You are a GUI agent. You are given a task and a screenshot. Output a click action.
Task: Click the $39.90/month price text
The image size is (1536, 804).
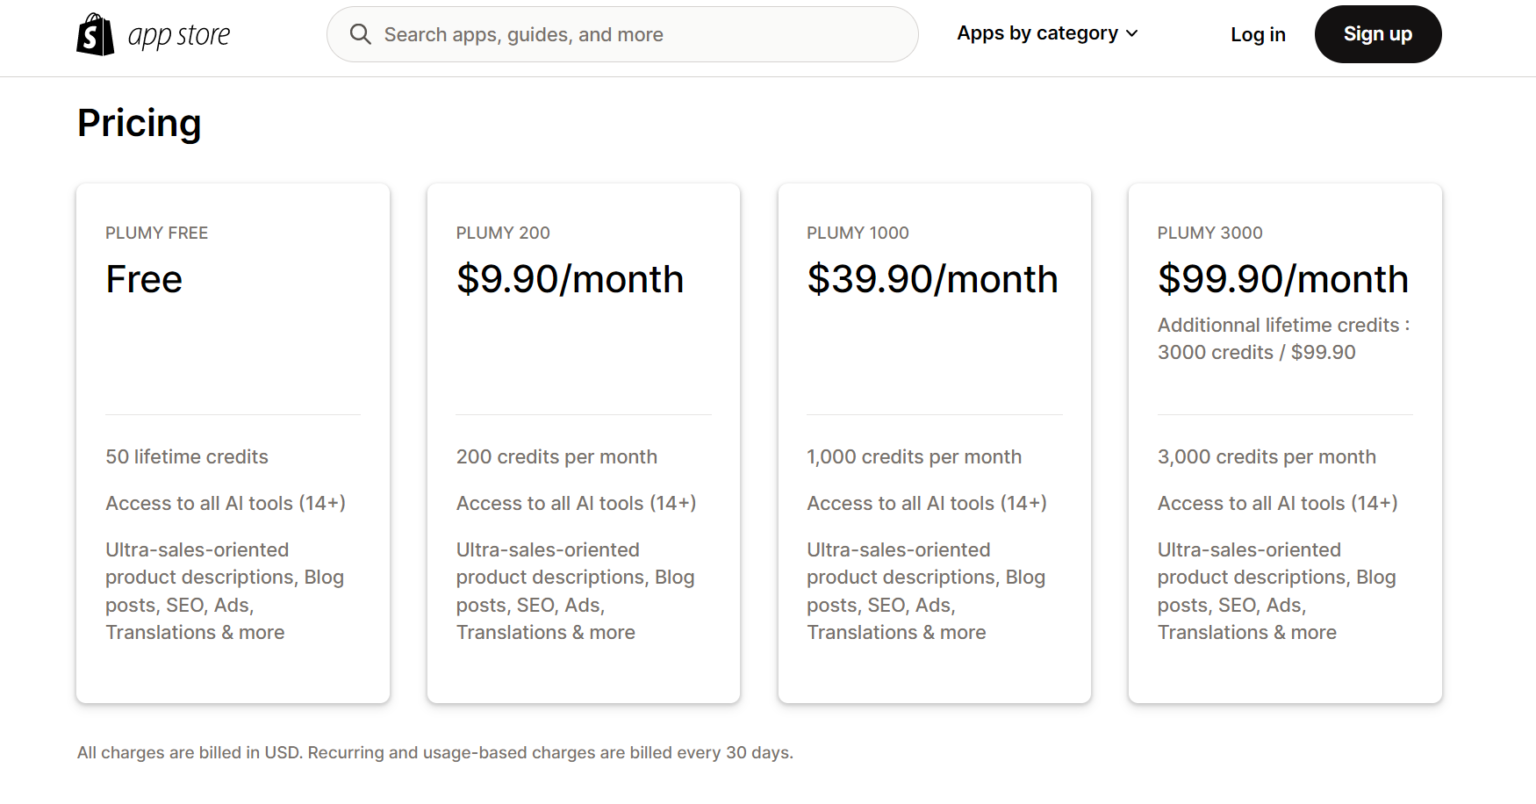[932, 279]
